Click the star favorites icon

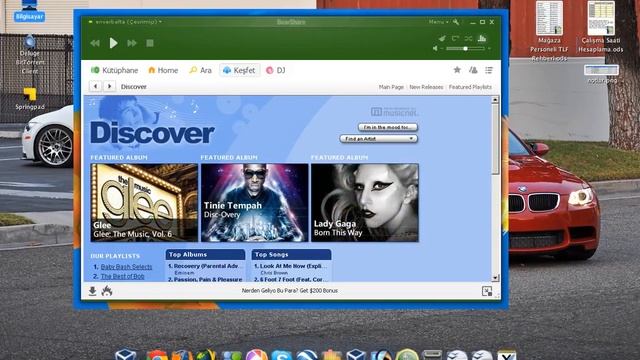pyautogui.click(x=457, y=70)
